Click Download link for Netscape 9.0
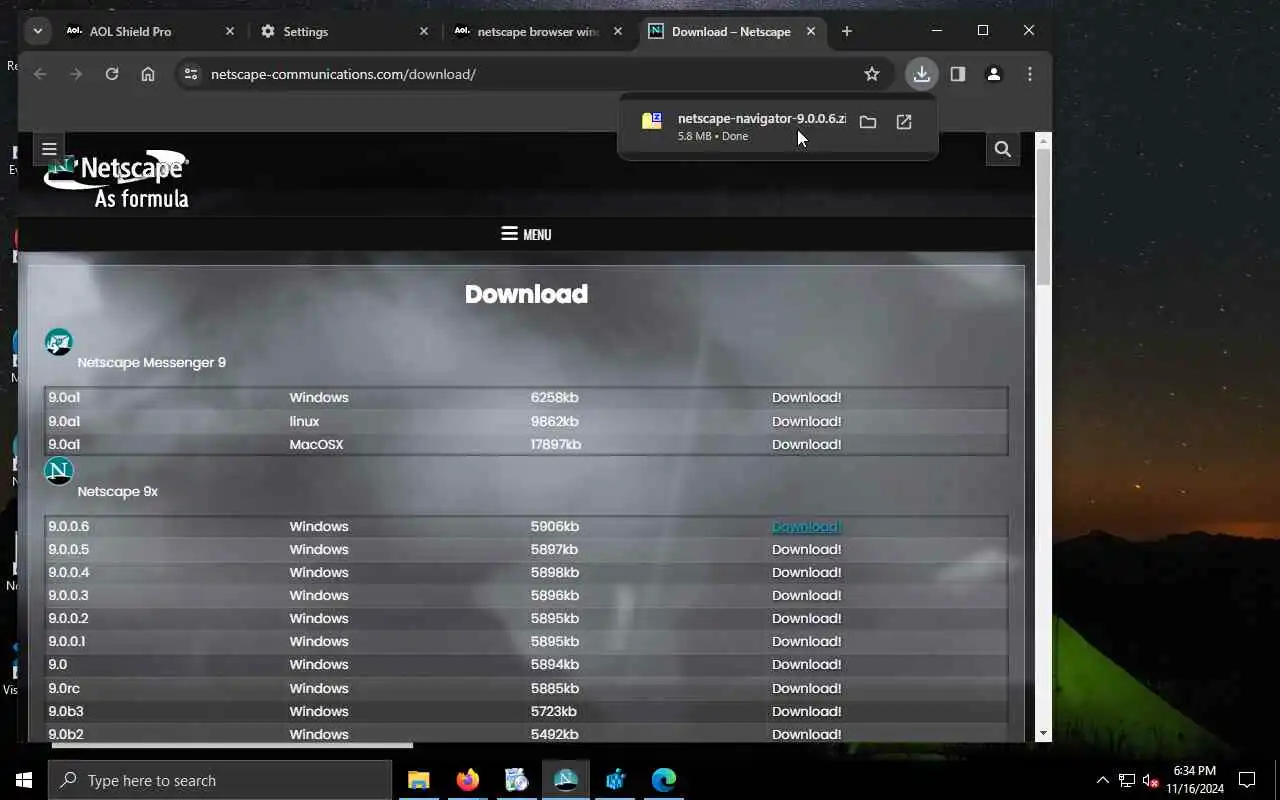The image size is (1280, 800). tap(806, 664)
